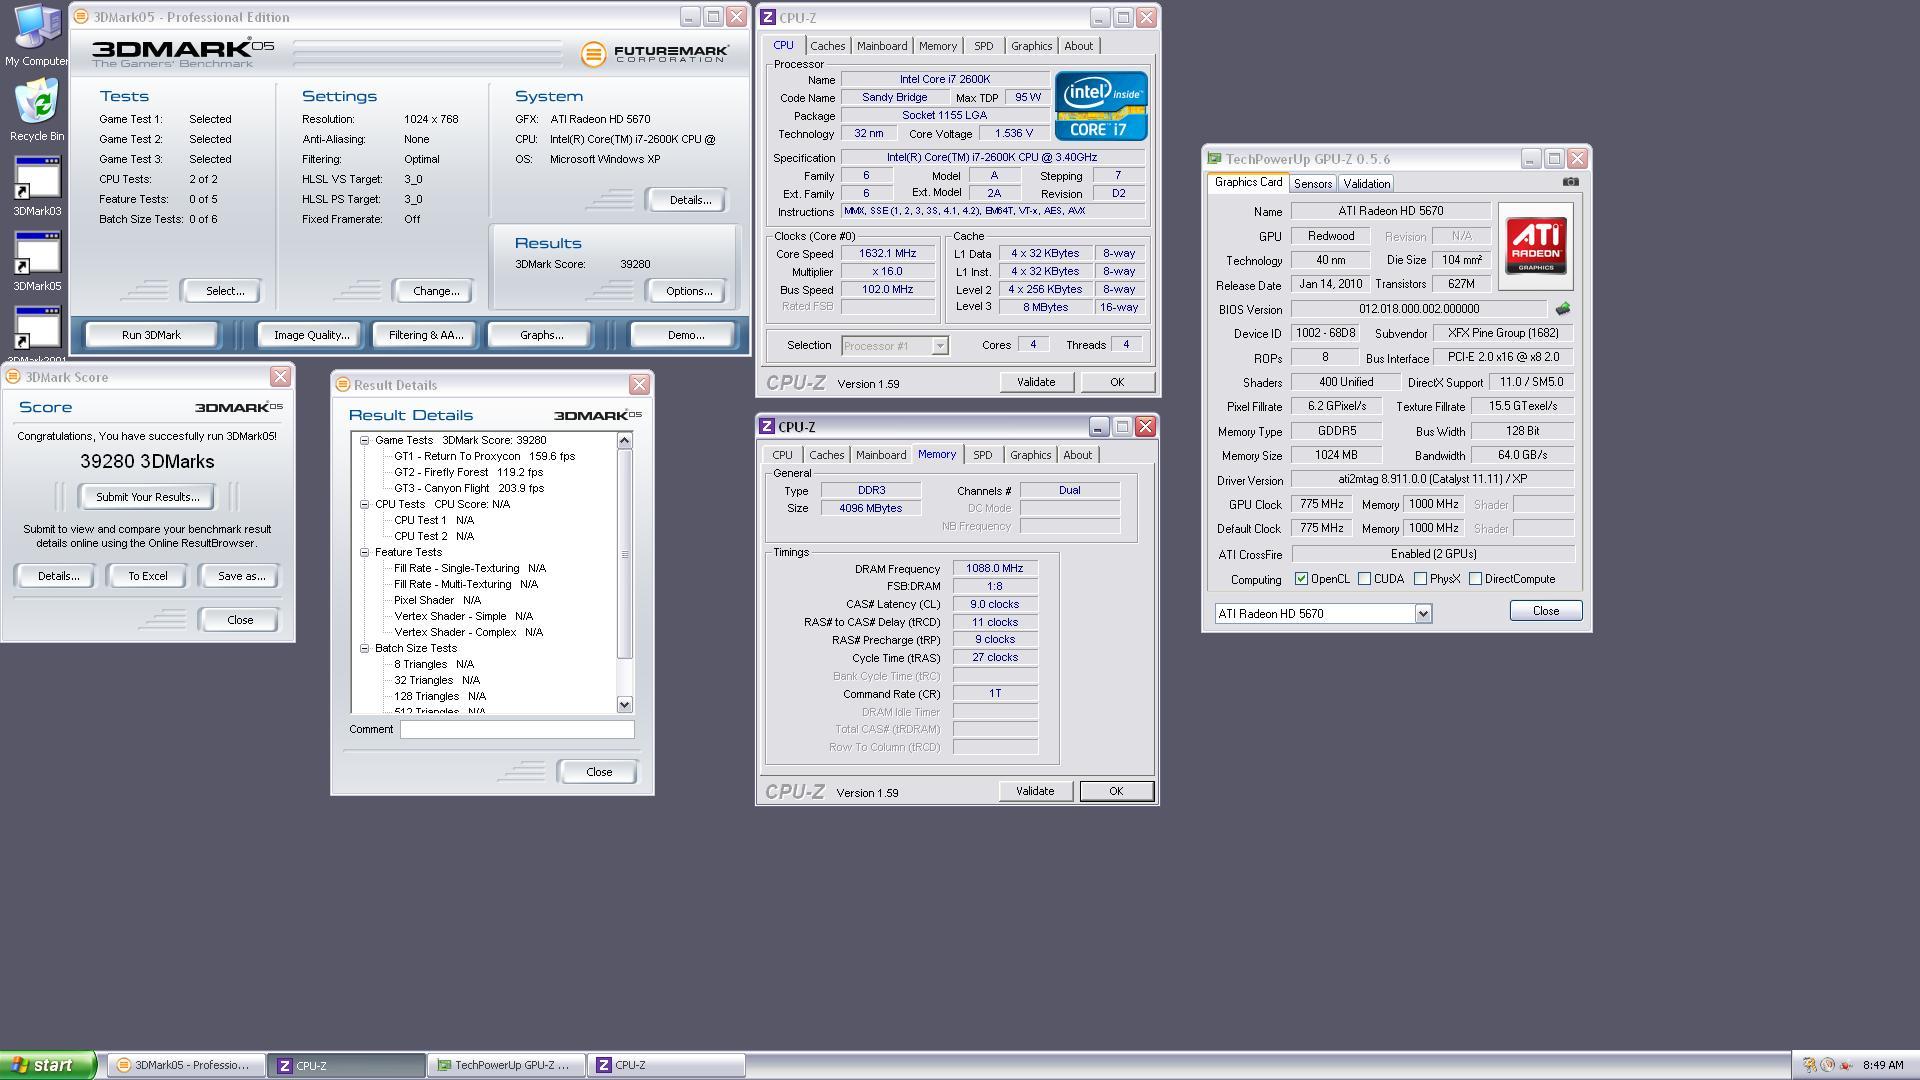This screenshot has width=1920, height=1080.
Task: Collapse the Feature Tests tree node
Action: click(365, 552)
